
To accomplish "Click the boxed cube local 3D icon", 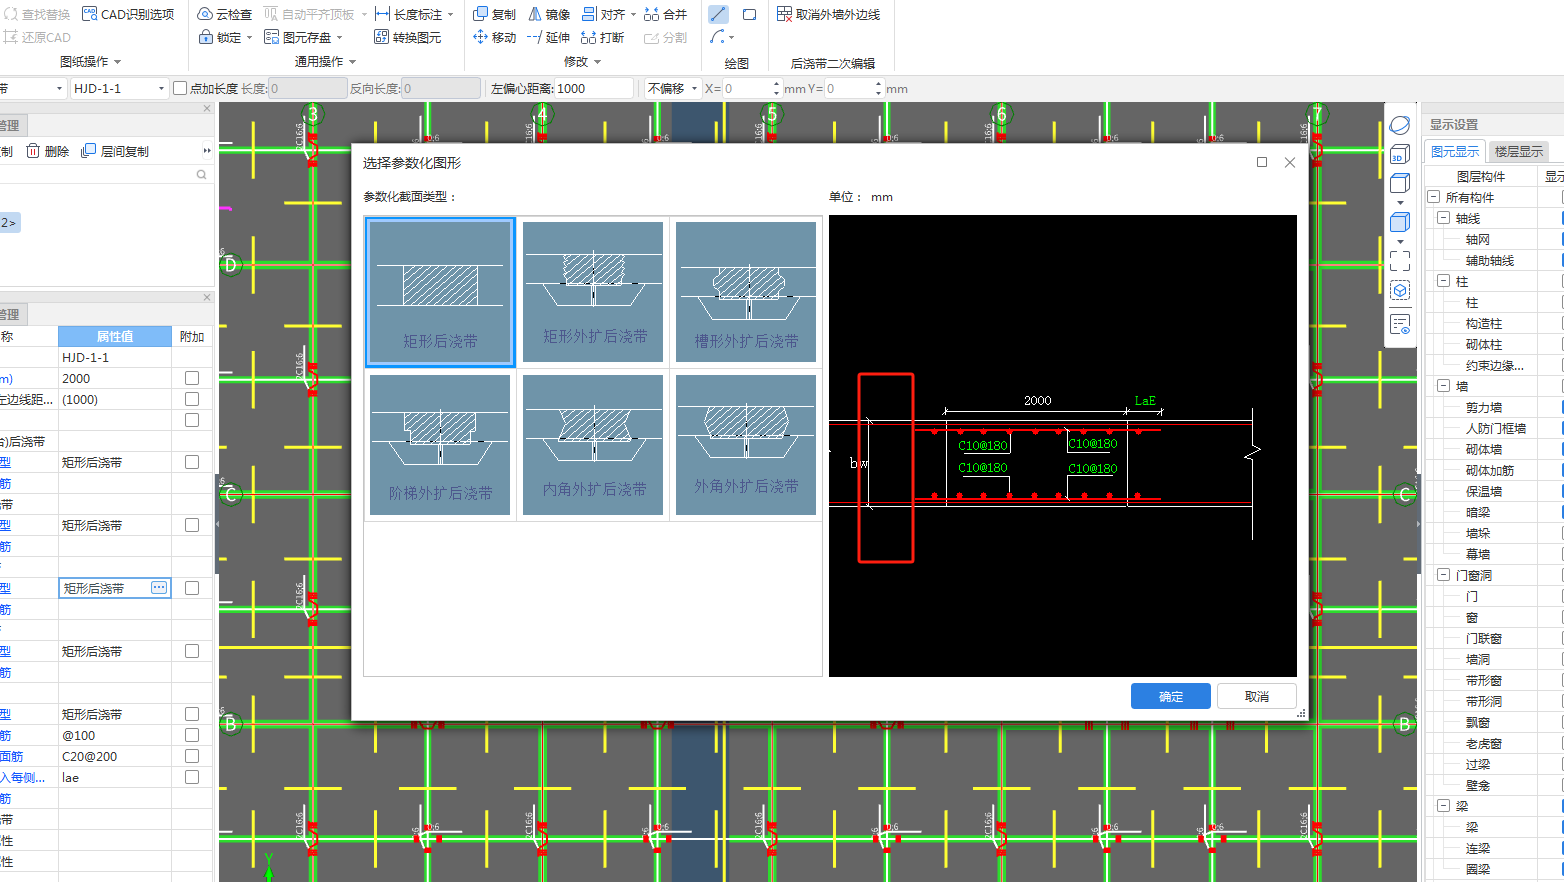I will [1400, 290].
